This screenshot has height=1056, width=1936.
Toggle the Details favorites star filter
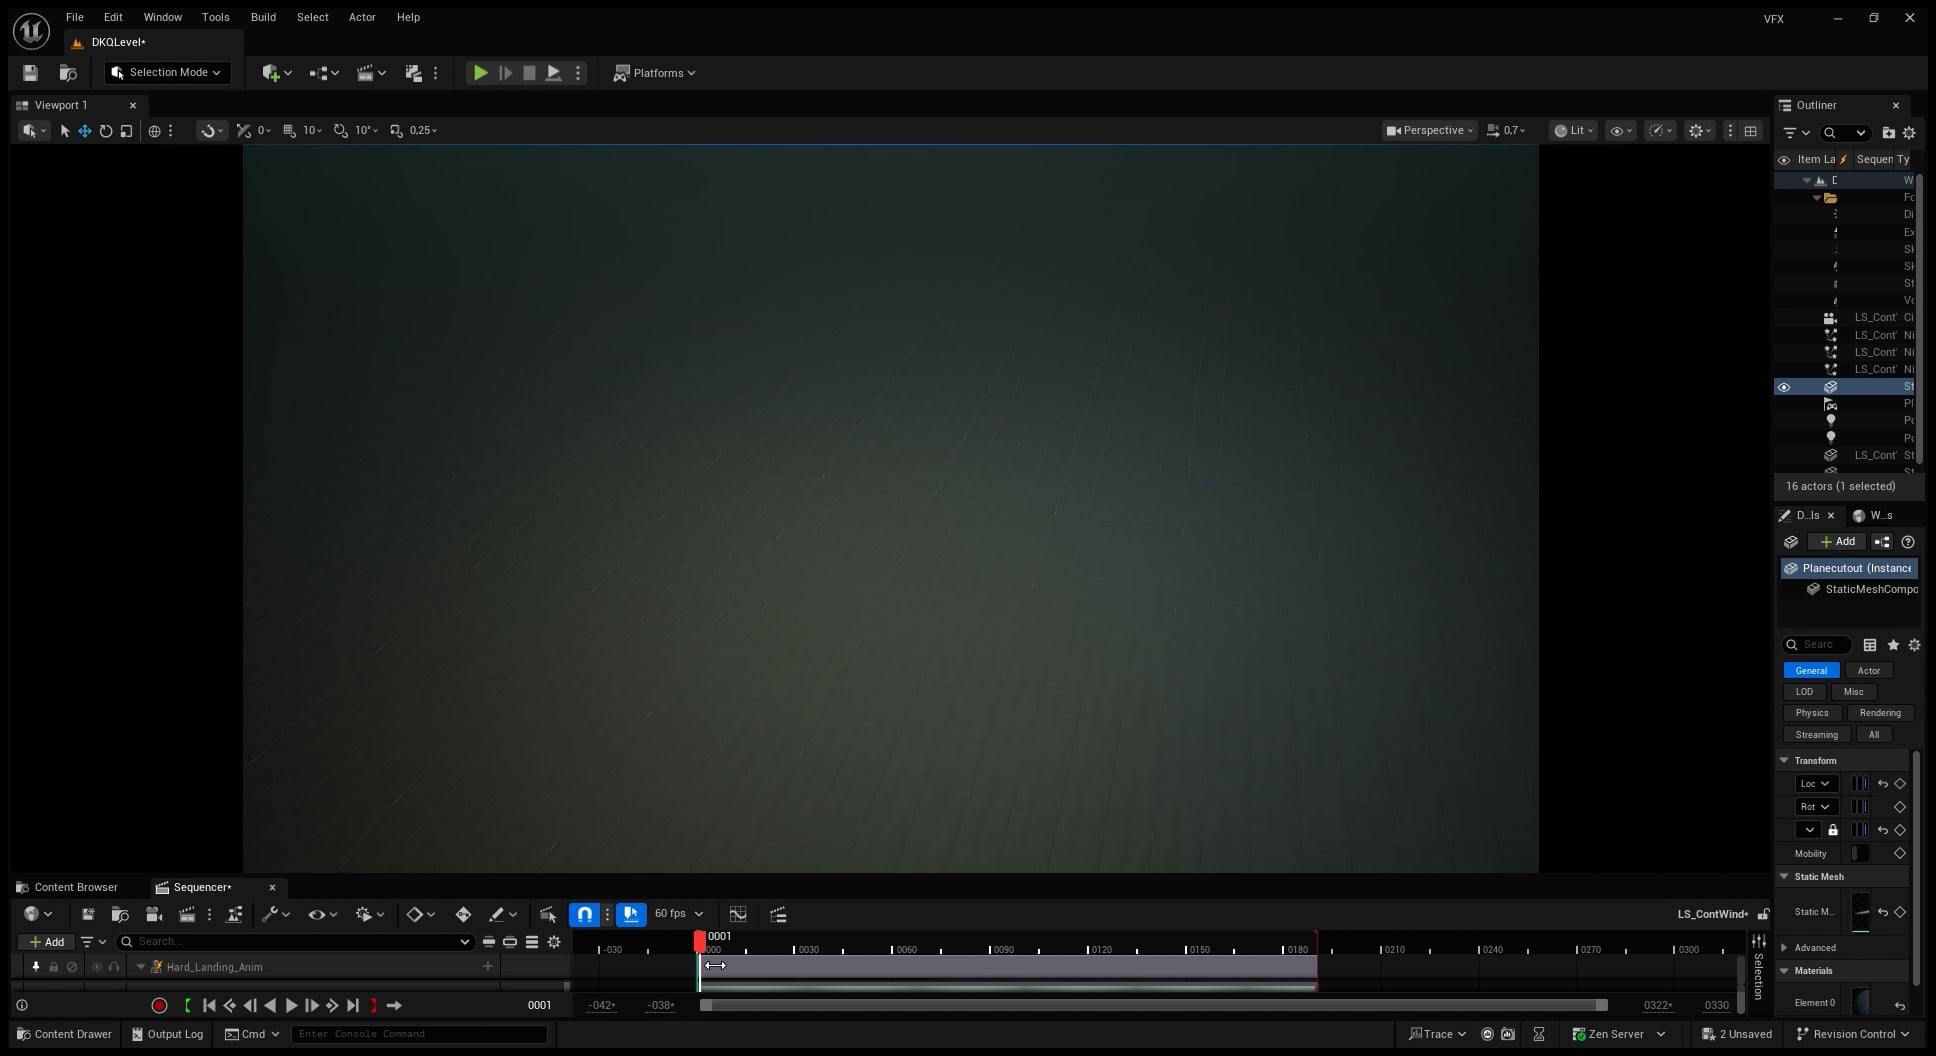pos(1893,645)
